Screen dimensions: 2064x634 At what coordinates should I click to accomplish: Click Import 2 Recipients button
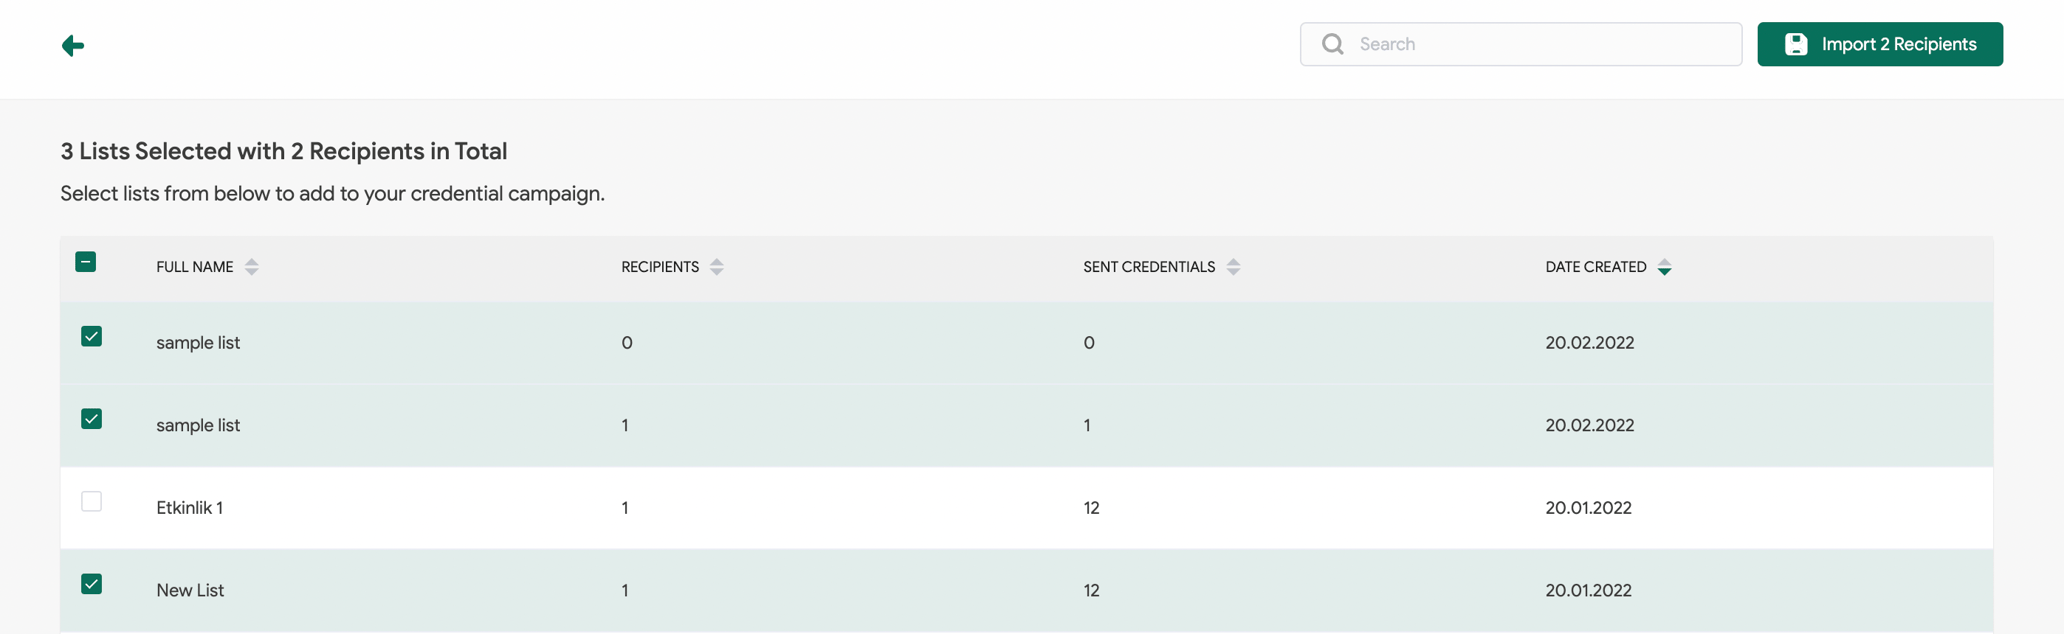(x=1880, y=44)
